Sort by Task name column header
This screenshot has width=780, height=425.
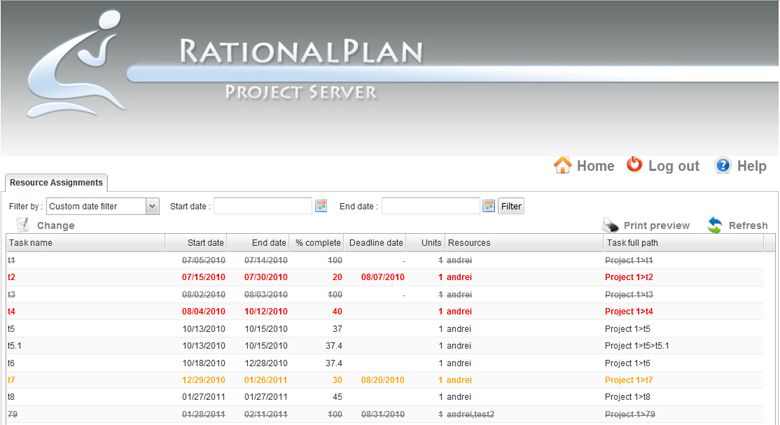tap(84, 243)
